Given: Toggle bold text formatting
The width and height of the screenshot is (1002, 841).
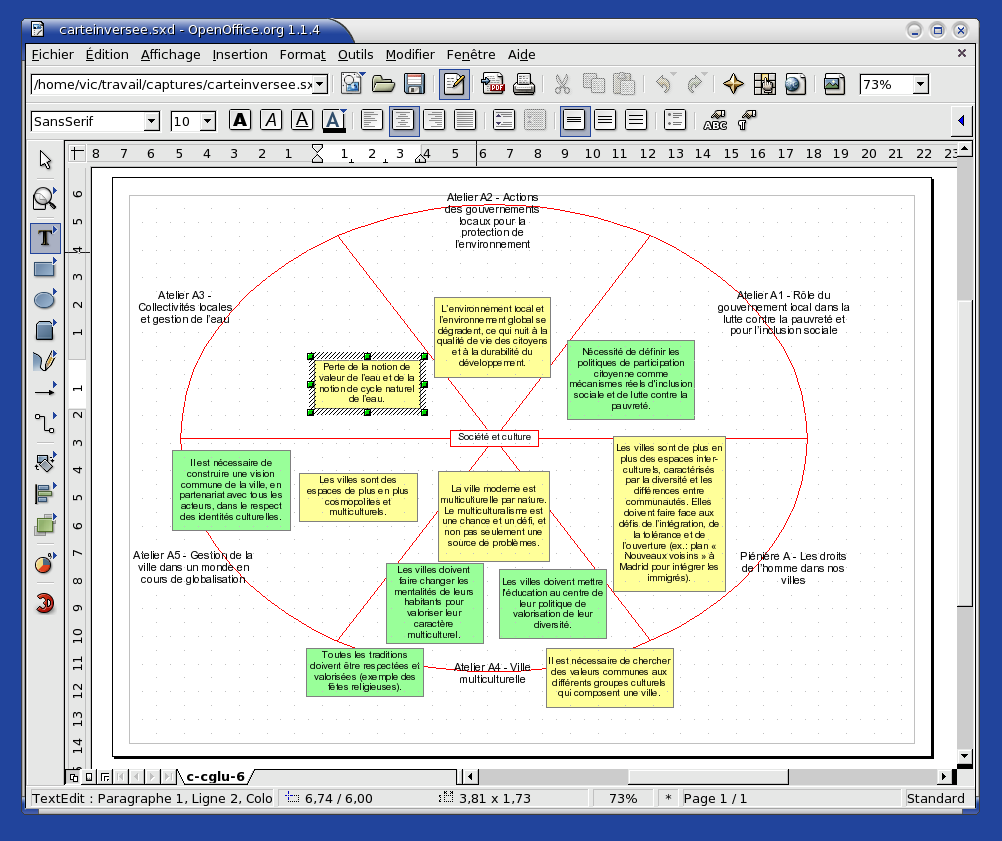Looking at the screenshot, I should pos(240,121).
